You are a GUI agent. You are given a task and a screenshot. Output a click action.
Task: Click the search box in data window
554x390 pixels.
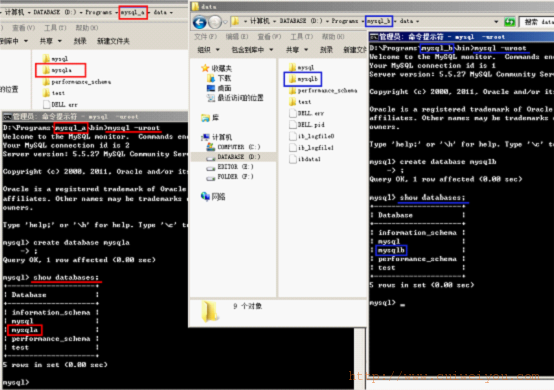[537, 22]
